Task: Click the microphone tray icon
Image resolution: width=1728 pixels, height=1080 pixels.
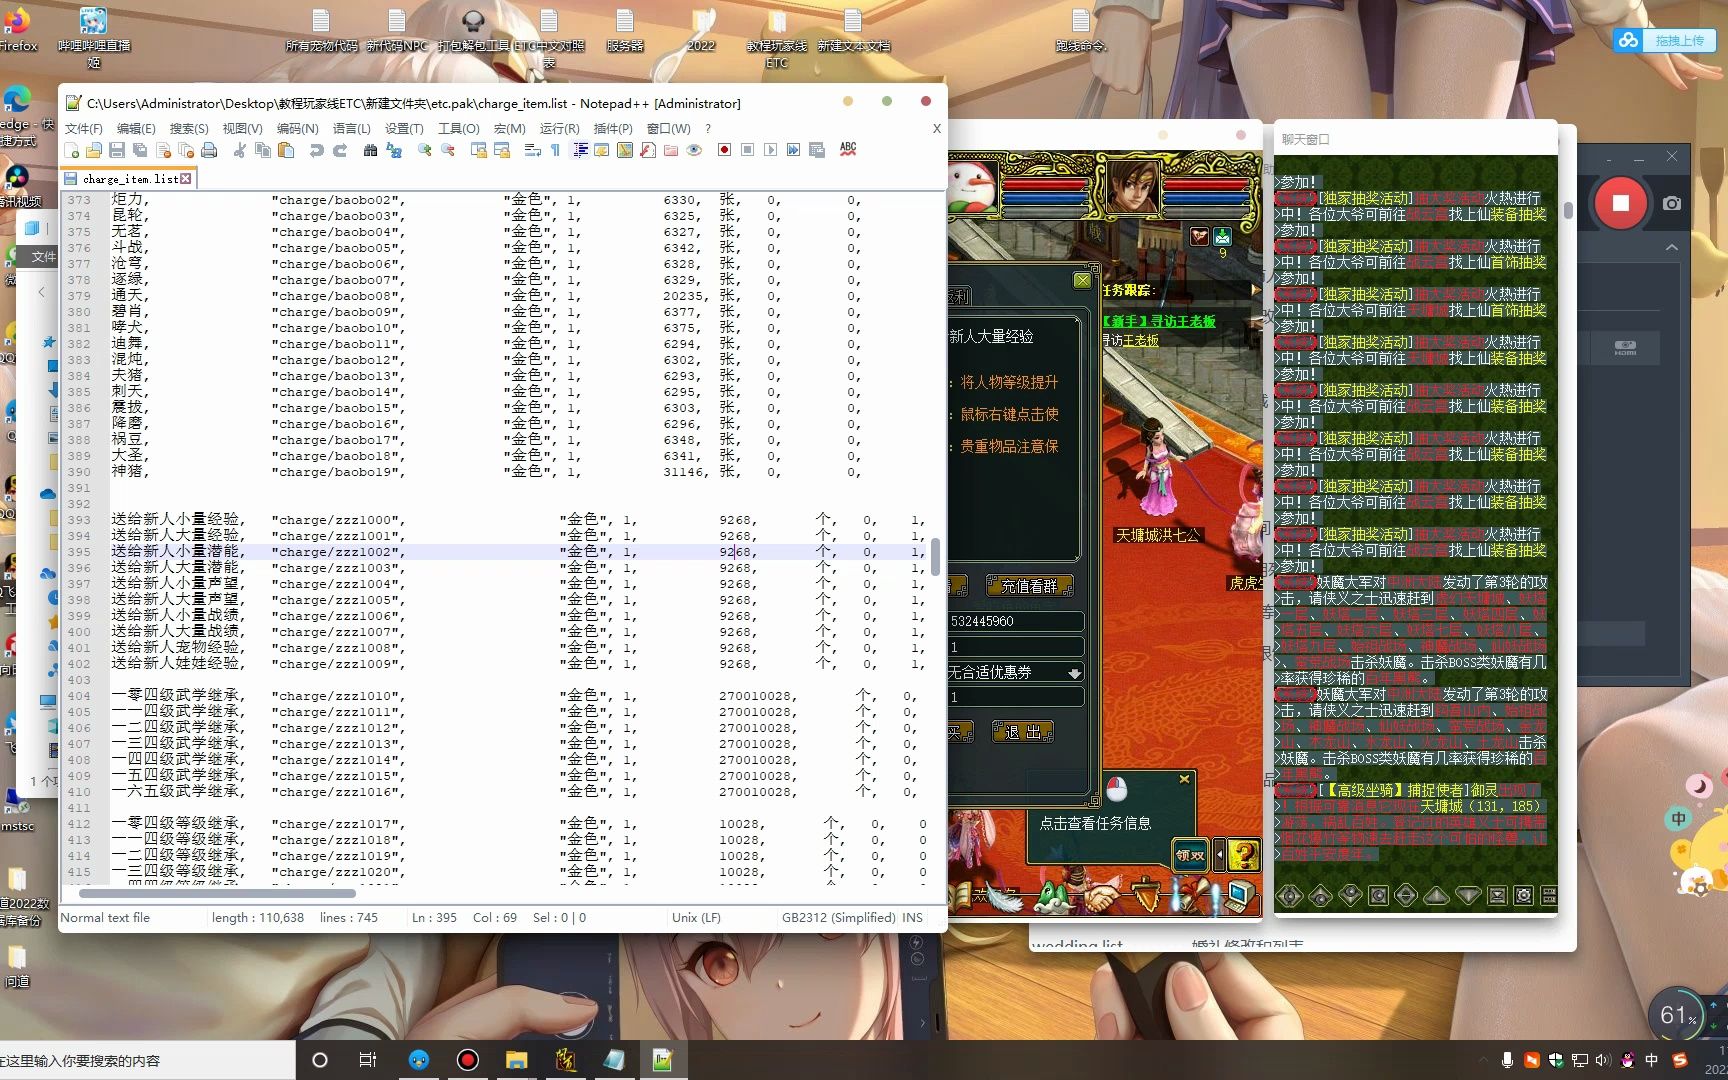Action: [x=1507, y=1060]
